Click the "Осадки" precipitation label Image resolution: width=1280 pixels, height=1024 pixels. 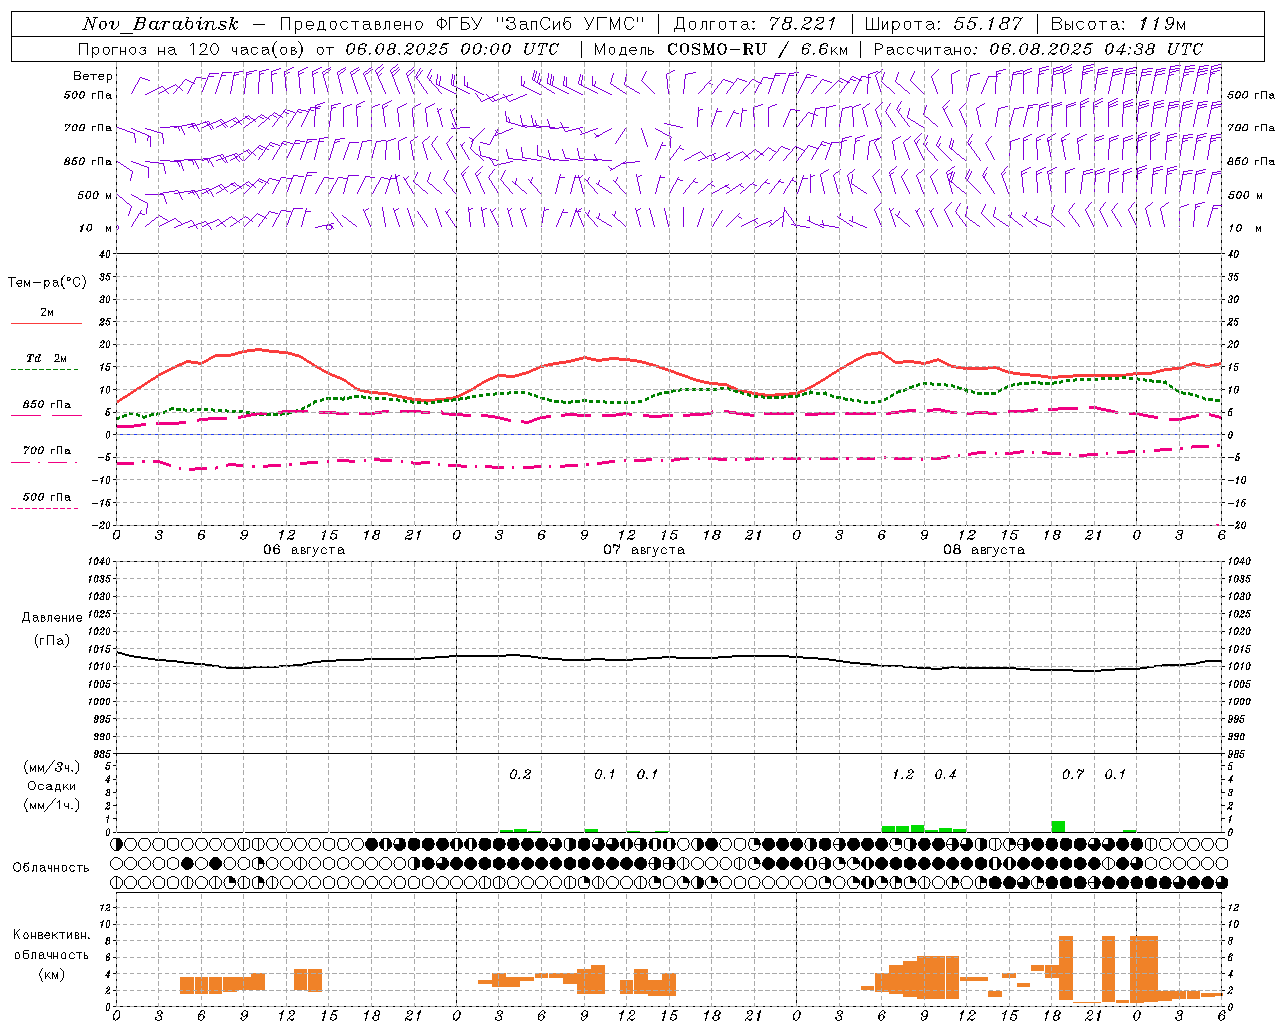pyautogui.click(x=52, y=787)
